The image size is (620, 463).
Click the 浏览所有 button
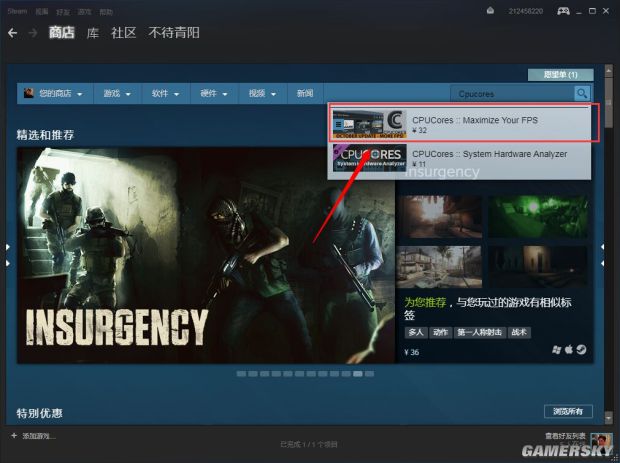click(x=568, y=411)
